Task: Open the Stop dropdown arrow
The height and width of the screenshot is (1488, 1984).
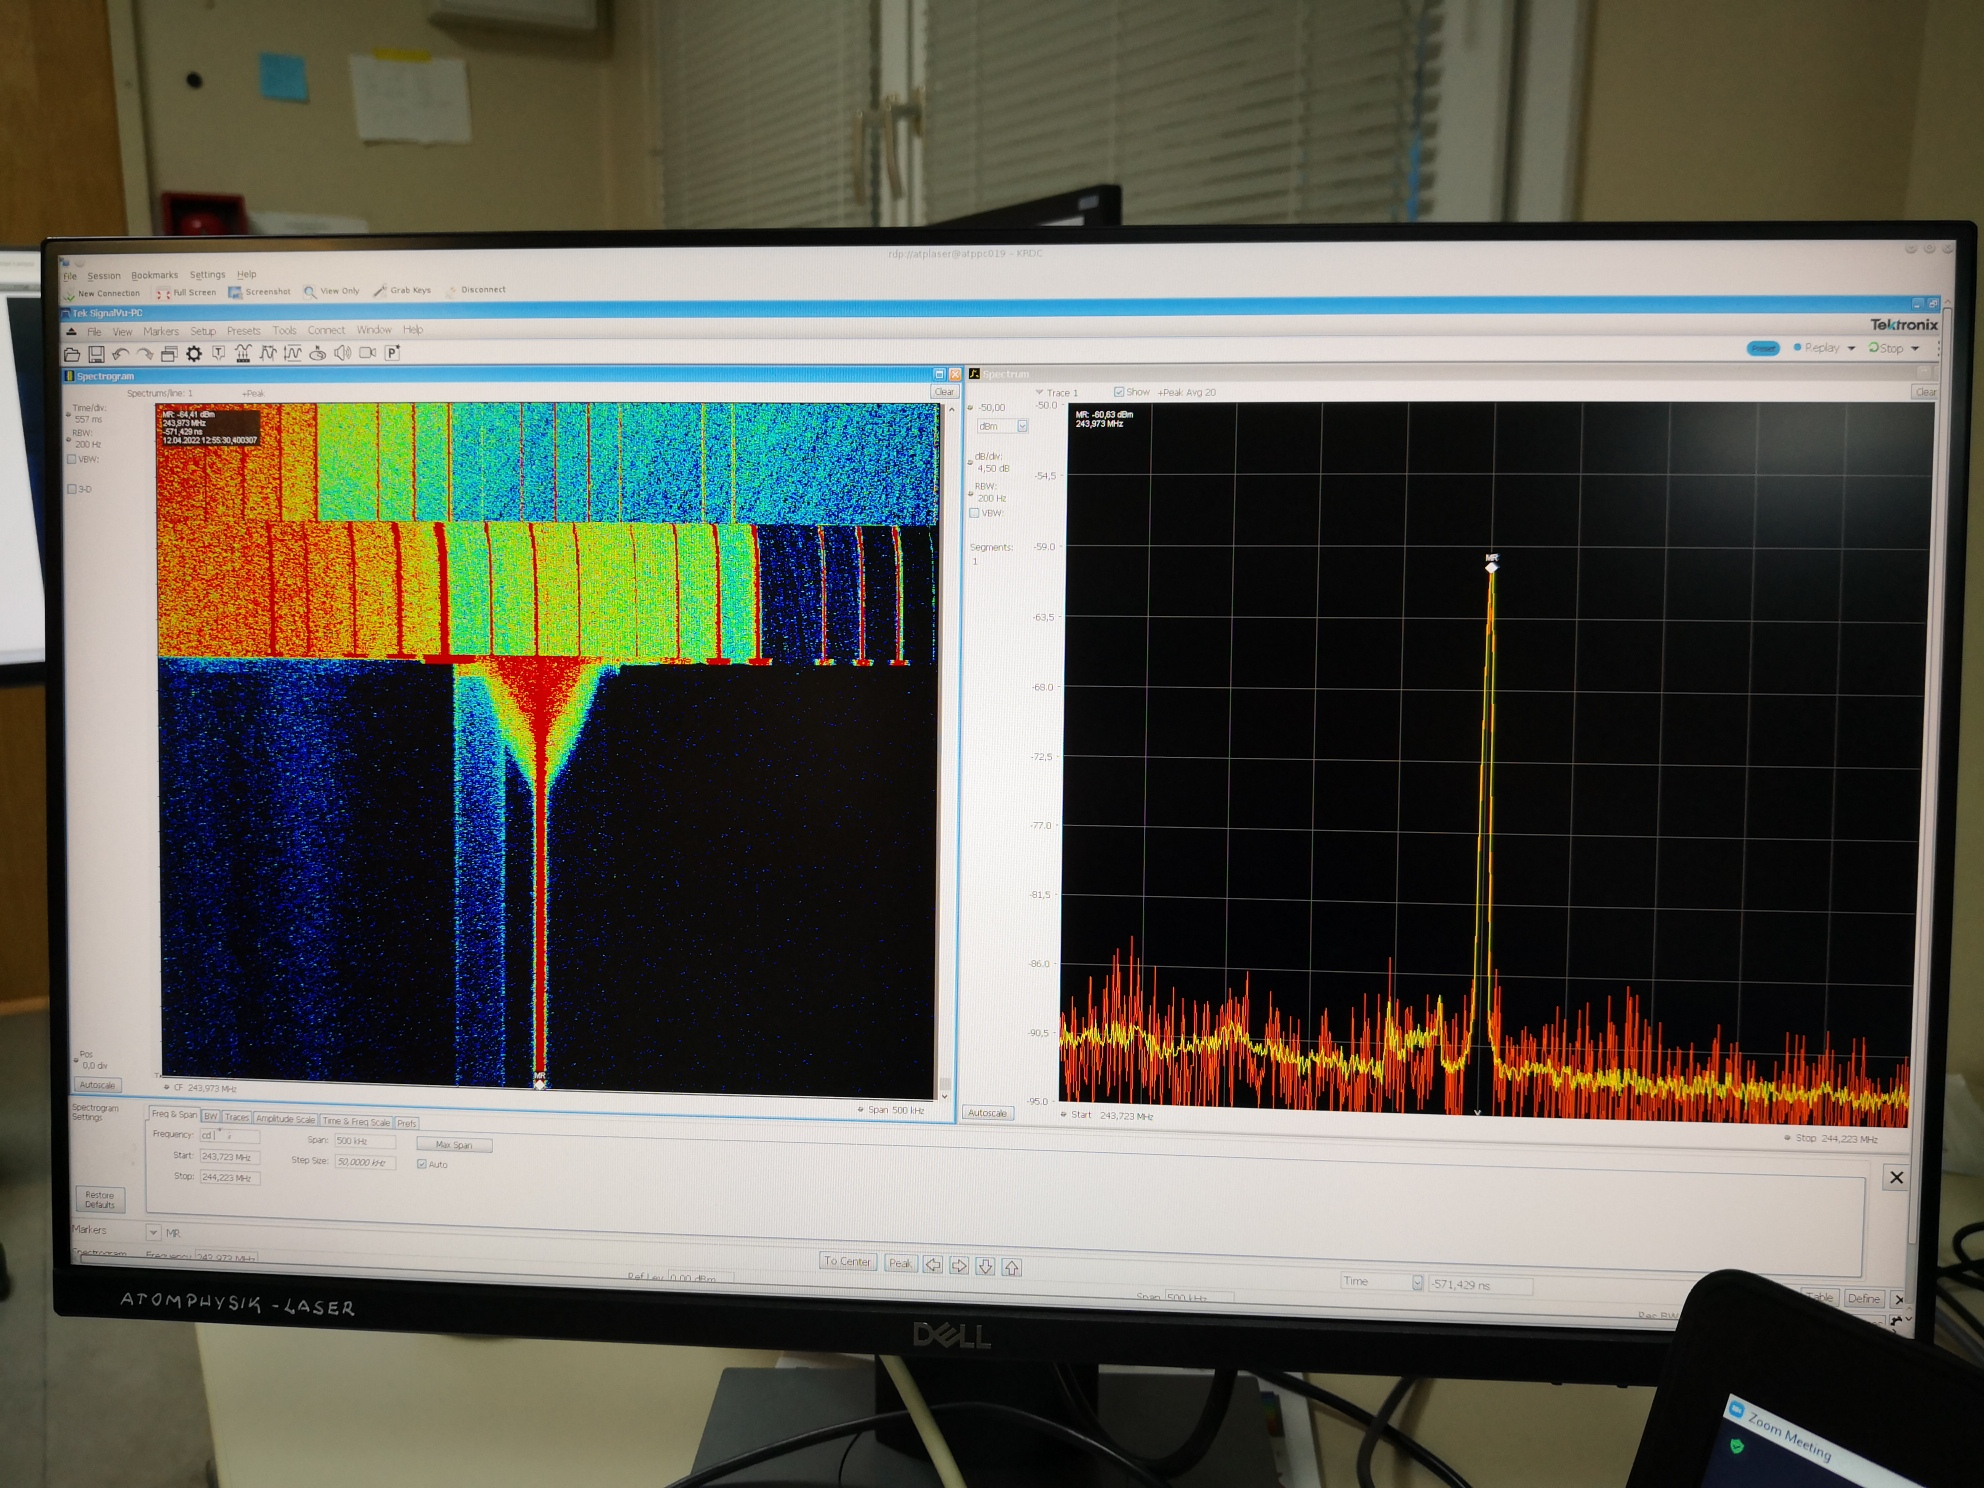Action: pos(1915,348)
